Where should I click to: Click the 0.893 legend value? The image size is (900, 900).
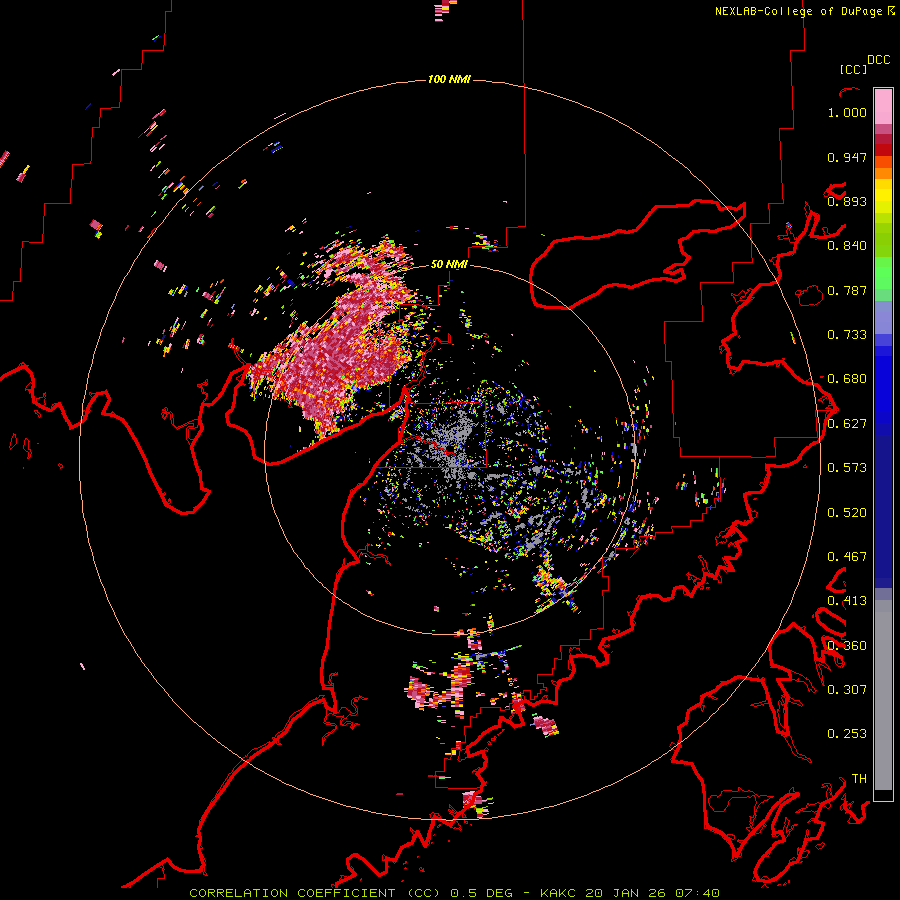(x=847, y=201)
